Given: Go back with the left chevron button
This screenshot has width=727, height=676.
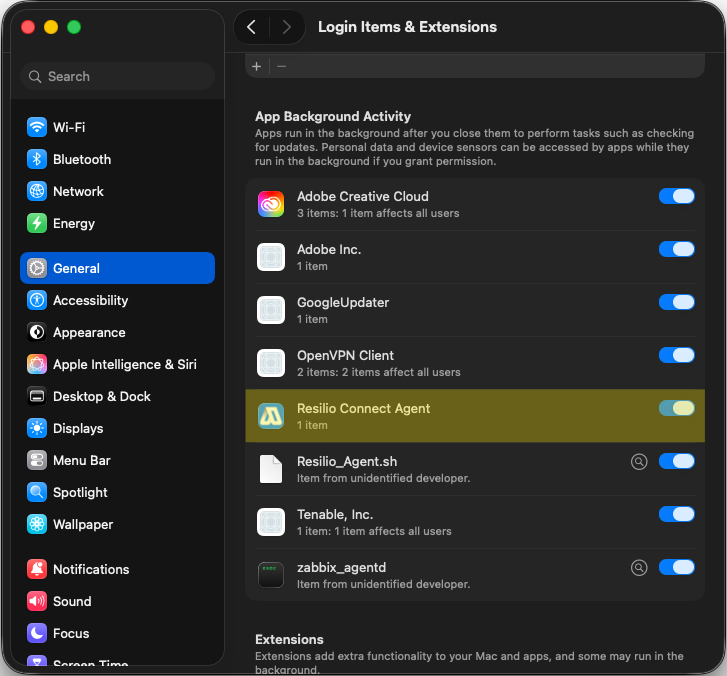Looking at the screenshot, I should [252, 27].
